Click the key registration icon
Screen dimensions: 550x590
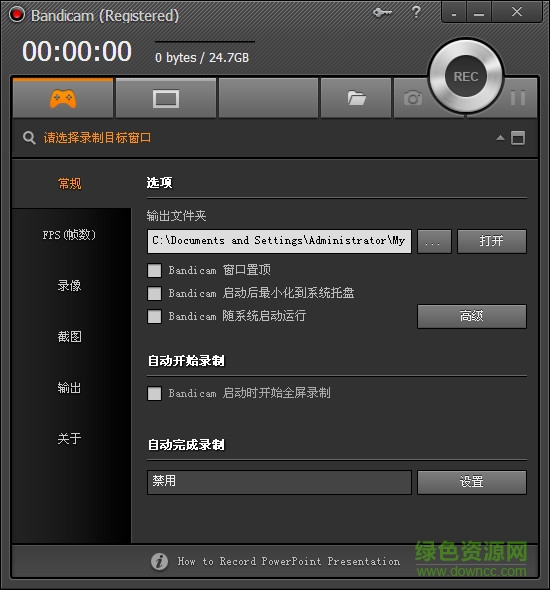point(383,13)
